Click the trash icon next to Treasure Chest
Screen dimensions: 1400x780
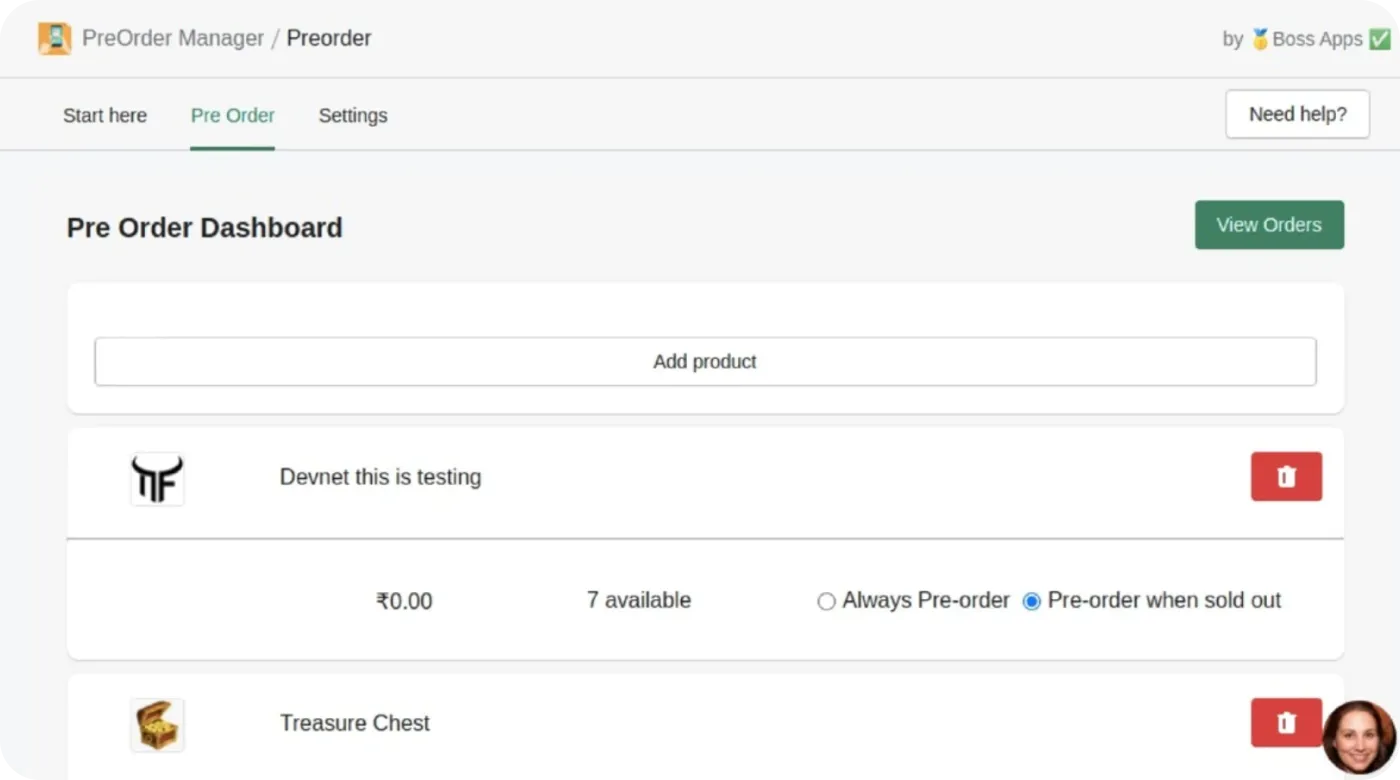[1286, 723]
